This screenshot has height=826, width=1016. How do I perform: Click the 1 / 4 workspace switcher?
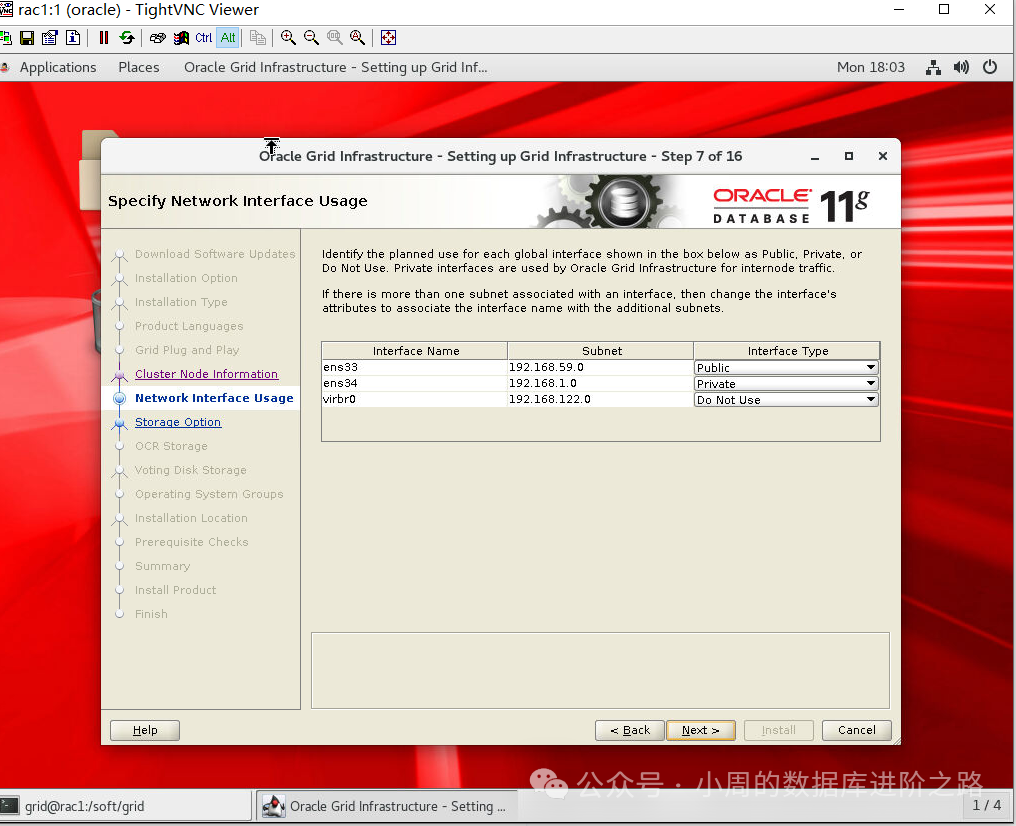[x=986, y=805]
